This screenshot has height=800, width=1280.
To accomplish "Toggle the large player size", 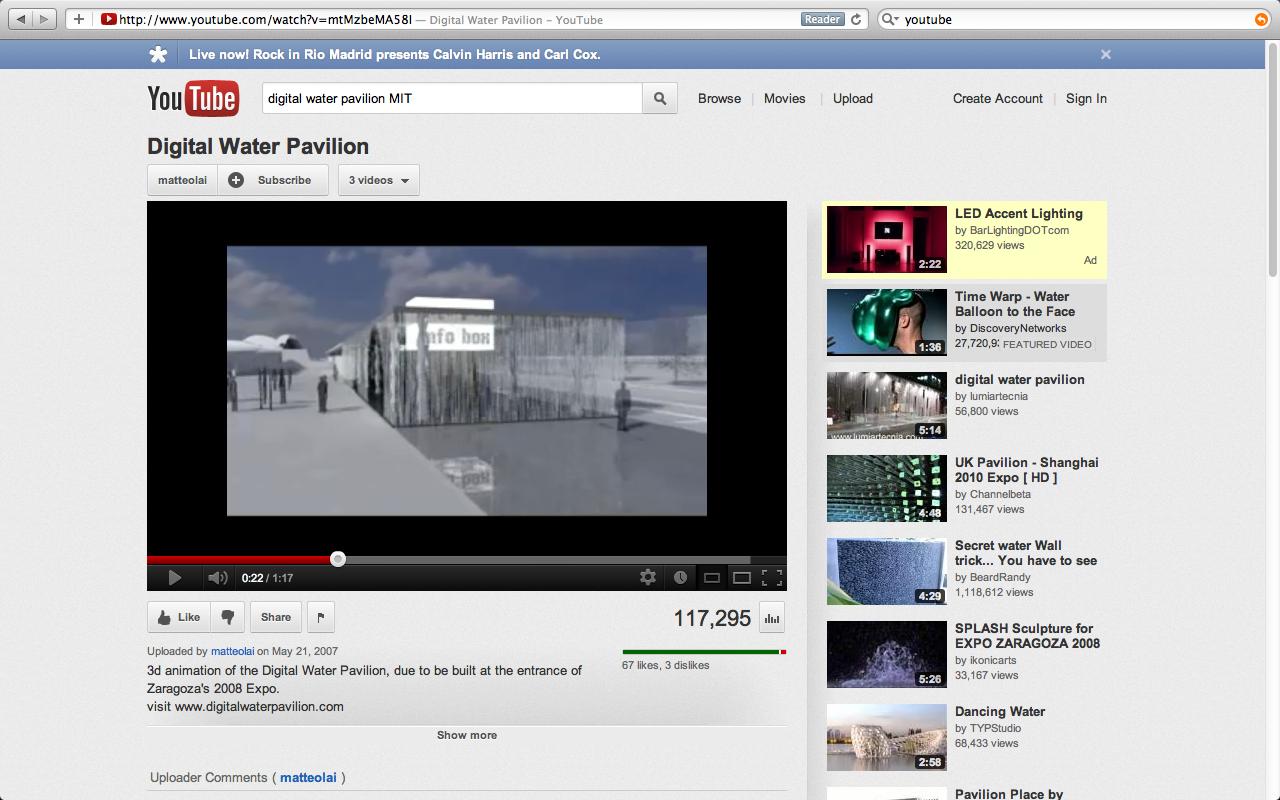I will [x=742, y=577].
